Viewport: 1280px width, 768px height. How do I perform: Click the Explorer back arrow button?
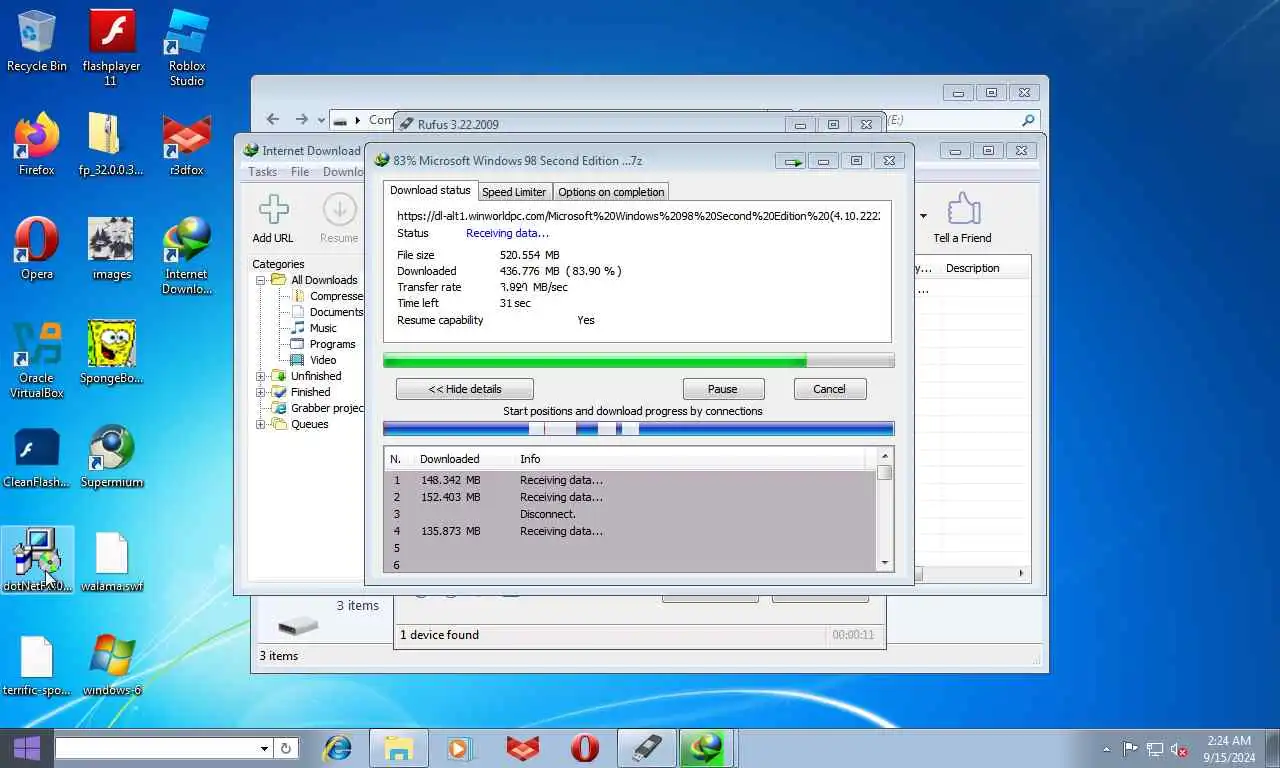(273, 119)
